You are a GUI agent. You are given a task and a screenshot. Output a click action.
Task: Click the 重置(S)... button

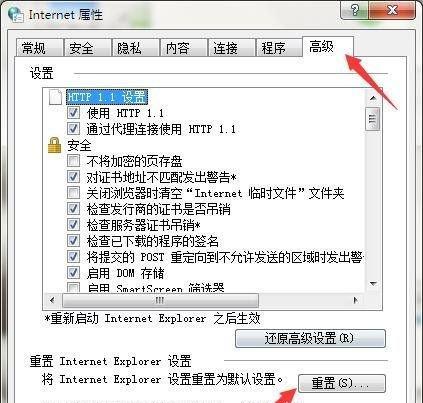coord(342,383)
